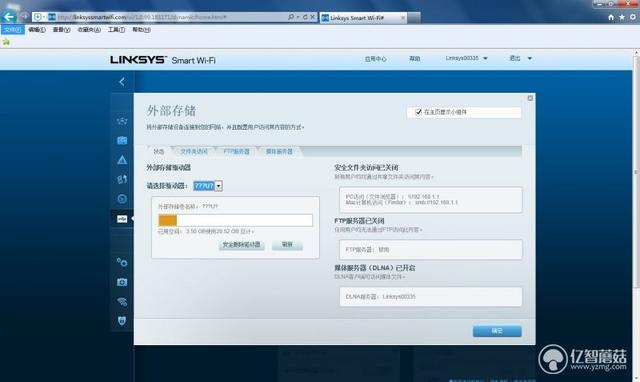Open Parental Controls warning triangle icon
Screen dimensions: 640x382
[122, 160]
